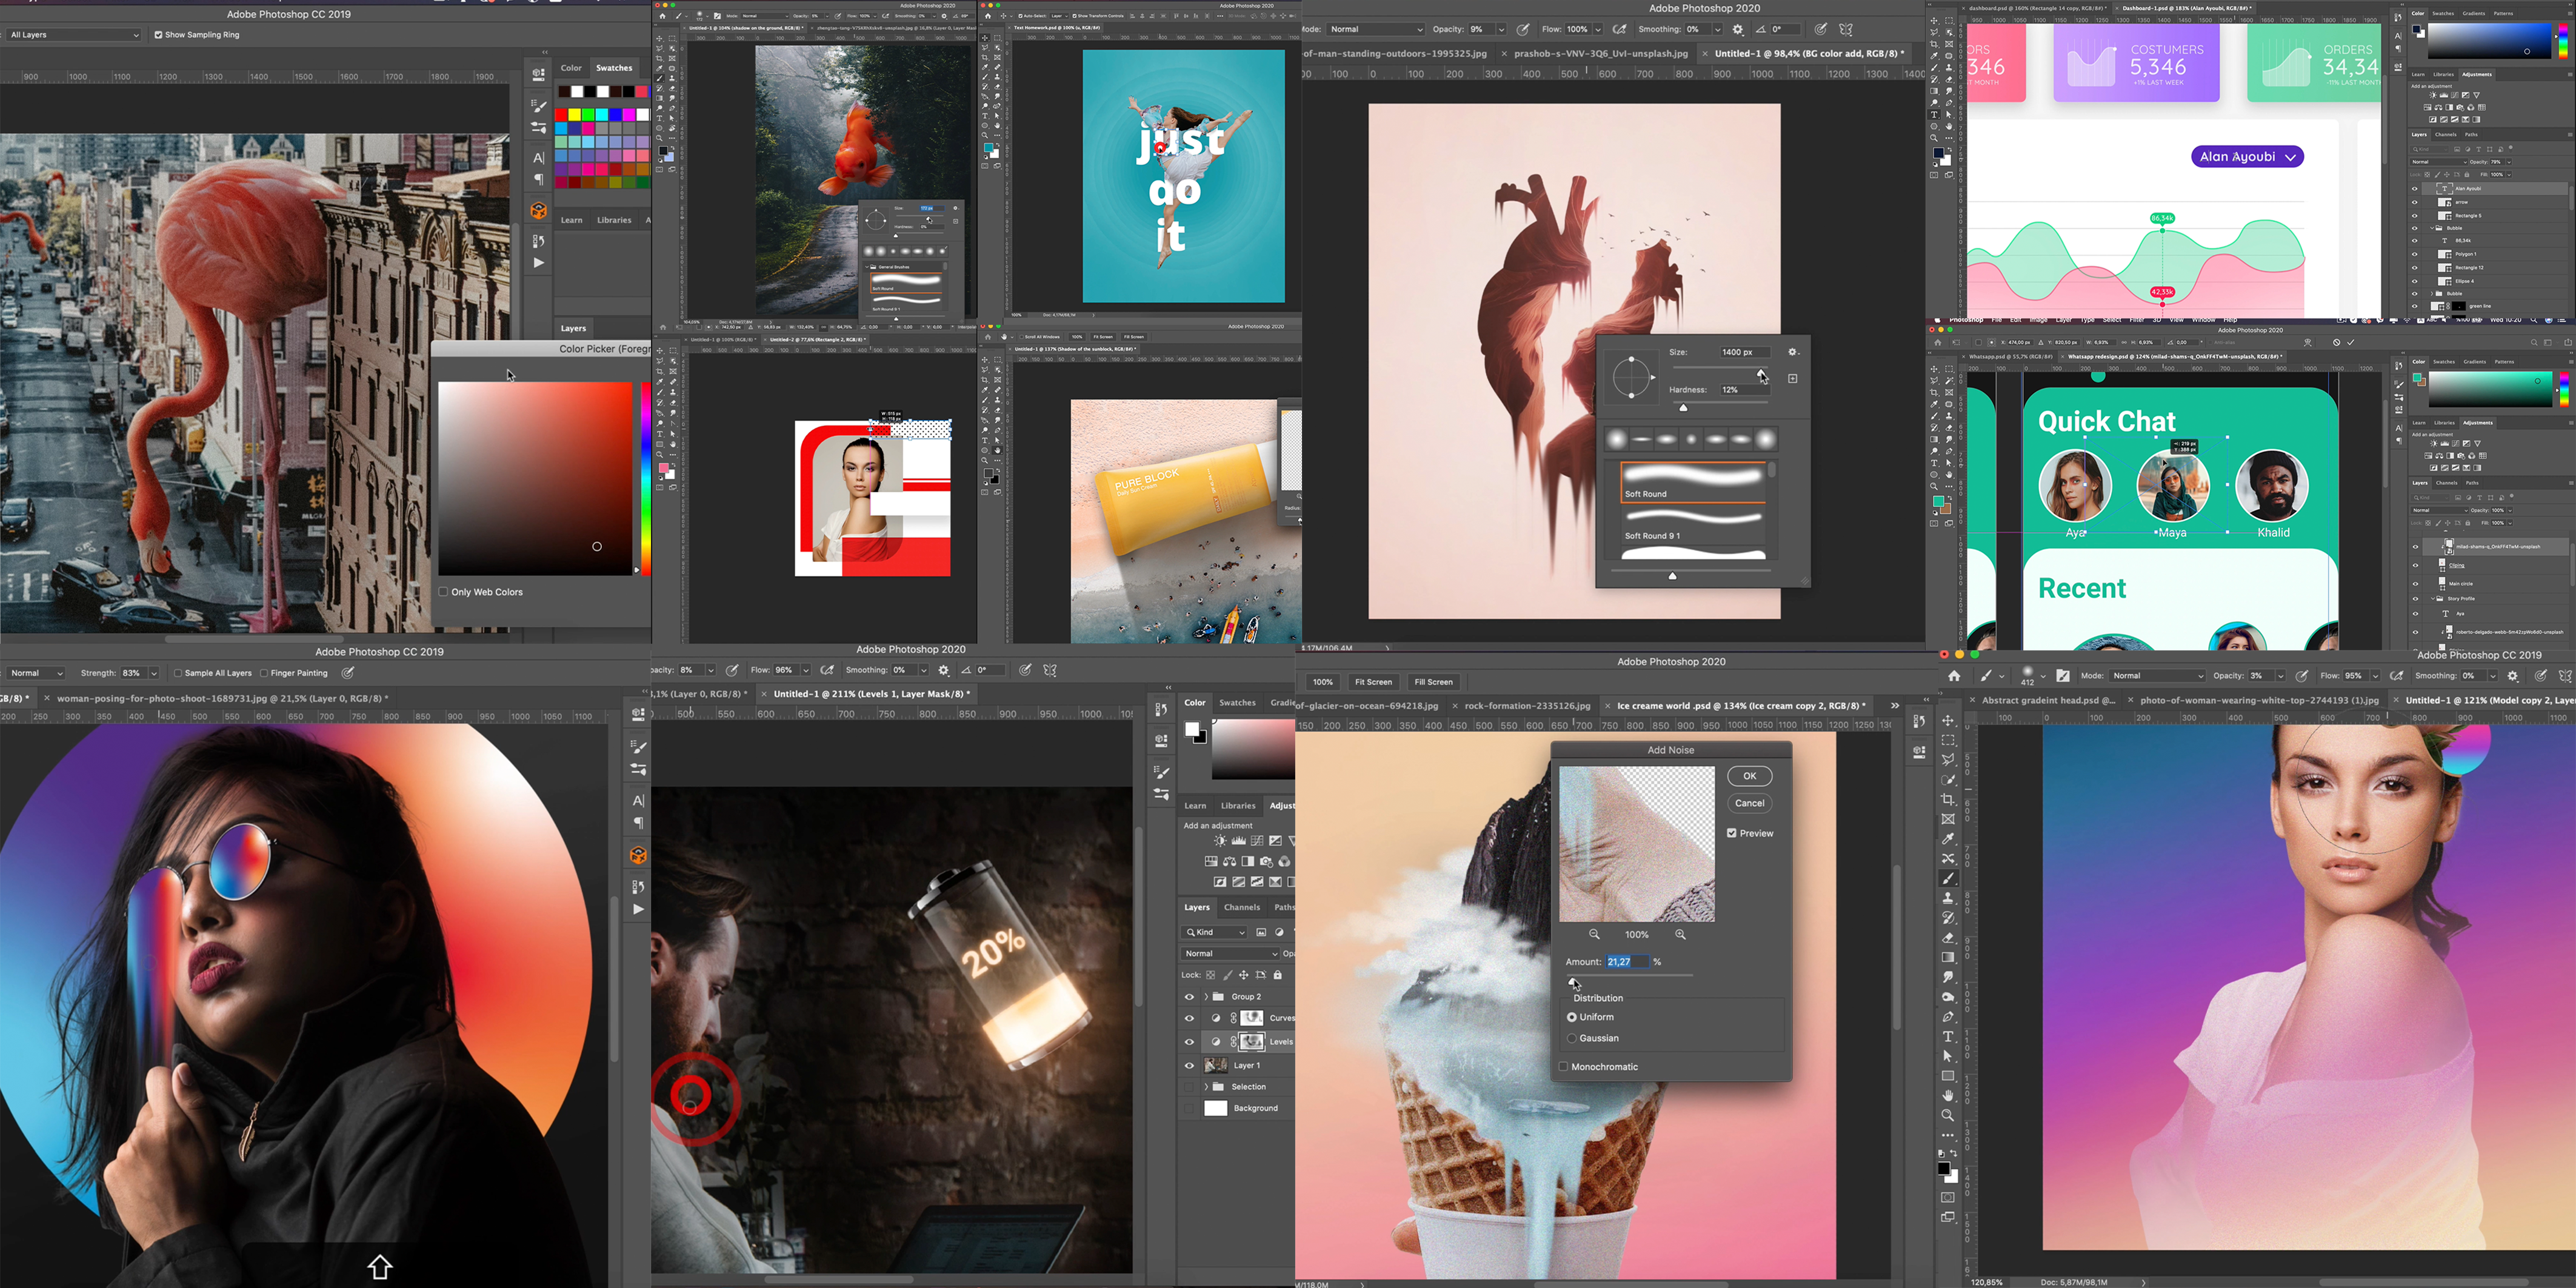Screen dimensions: 2576x1288
Task: Click the Fill Screen button
Action: (x=1433, y=682)
